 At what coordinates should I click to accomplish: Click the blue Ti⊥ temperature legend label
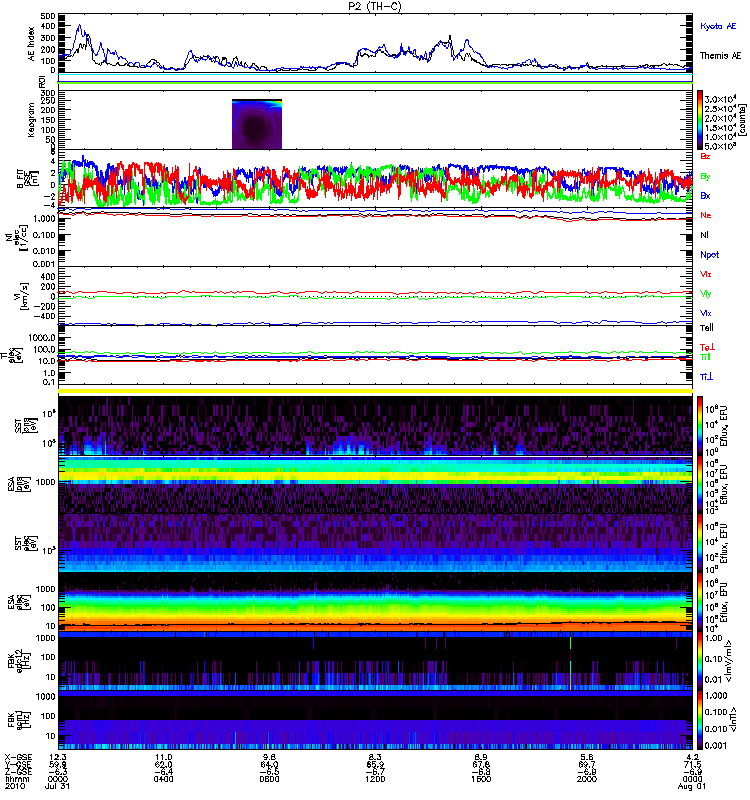coord(706,377)
